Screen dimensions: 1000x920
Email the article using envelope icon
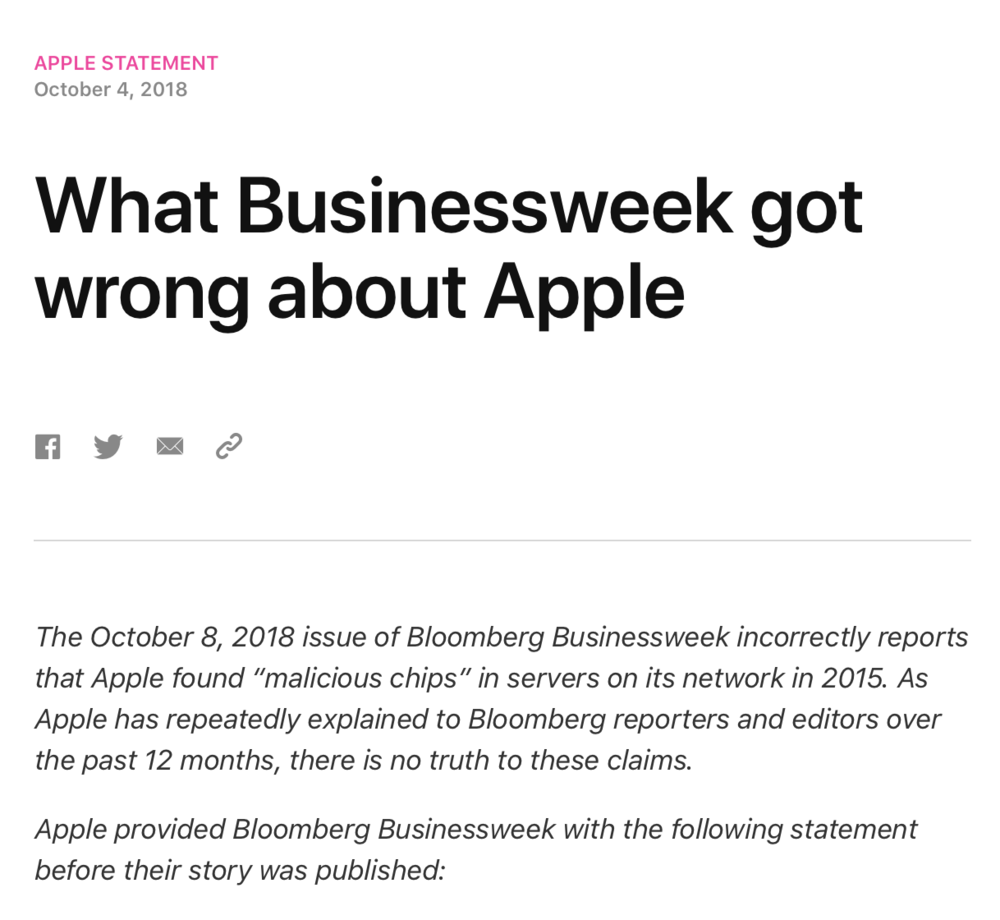[170, 446]
